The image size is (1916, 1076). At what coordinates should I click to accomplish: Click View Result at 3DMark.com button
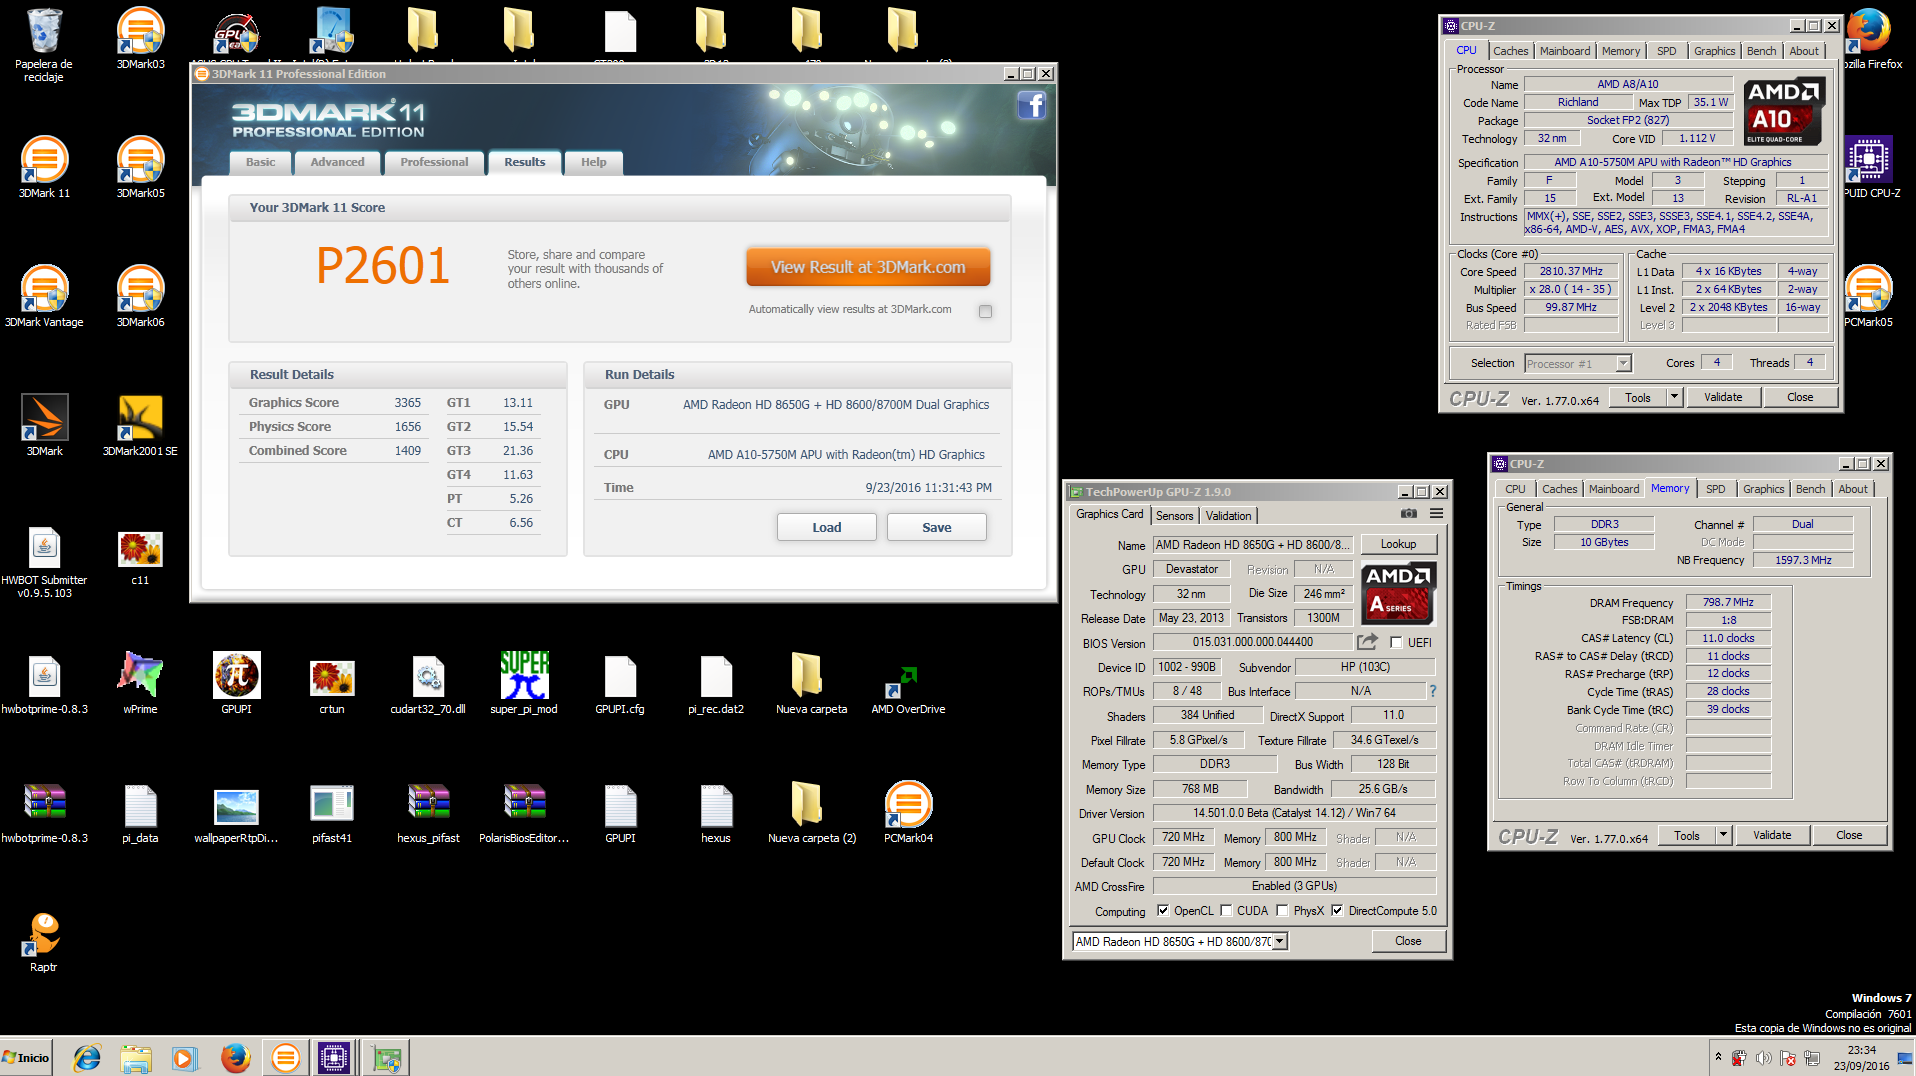click(868, 267)
